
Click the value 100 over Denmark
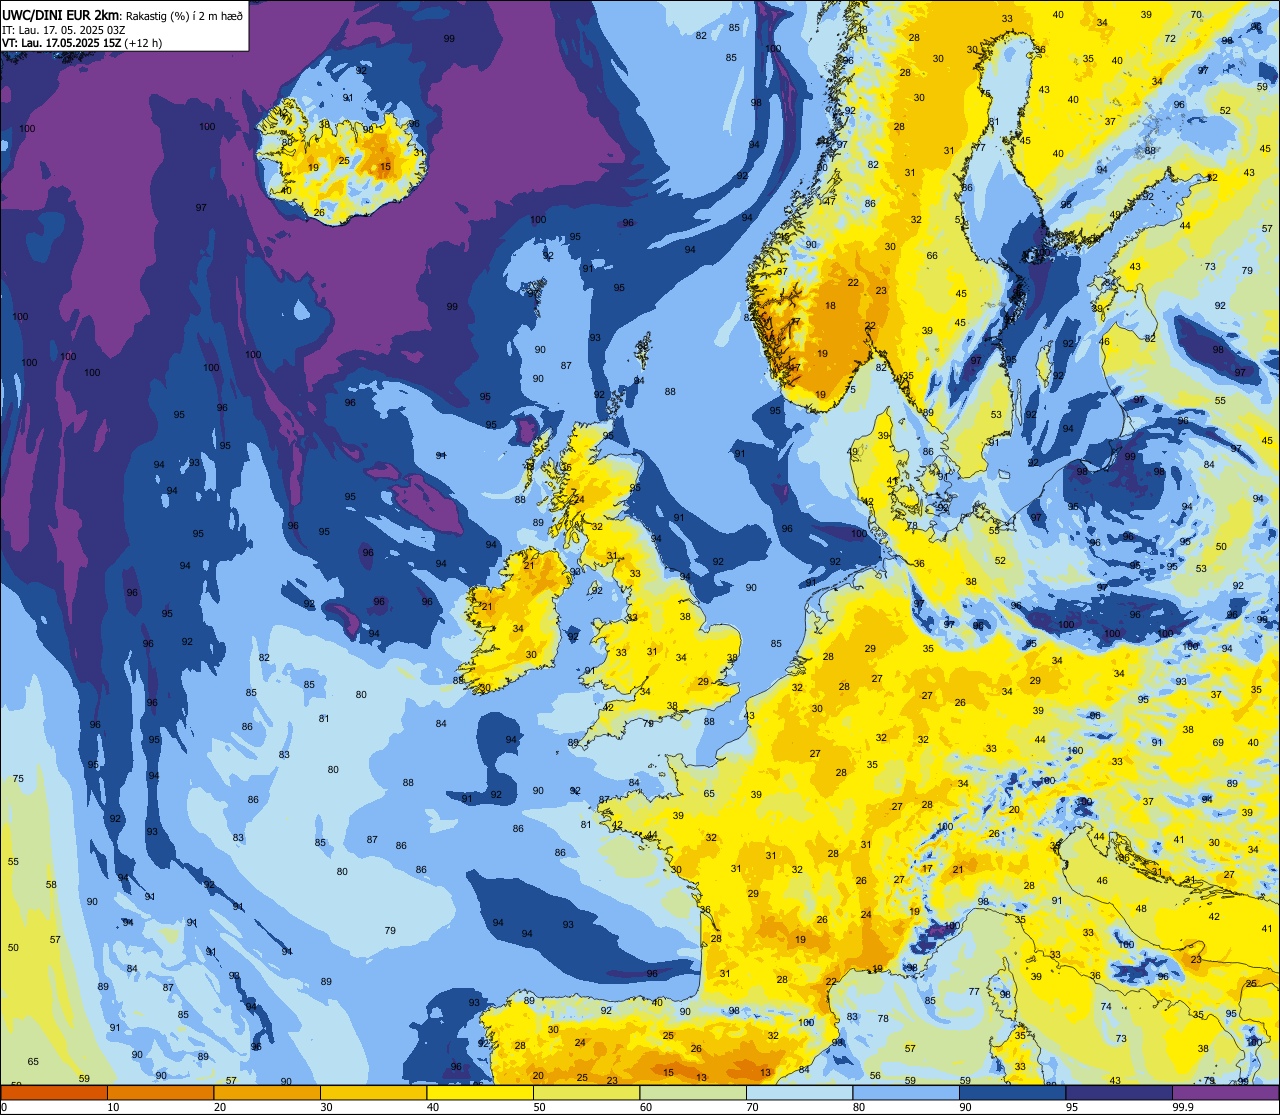click(x=859, y=534)
